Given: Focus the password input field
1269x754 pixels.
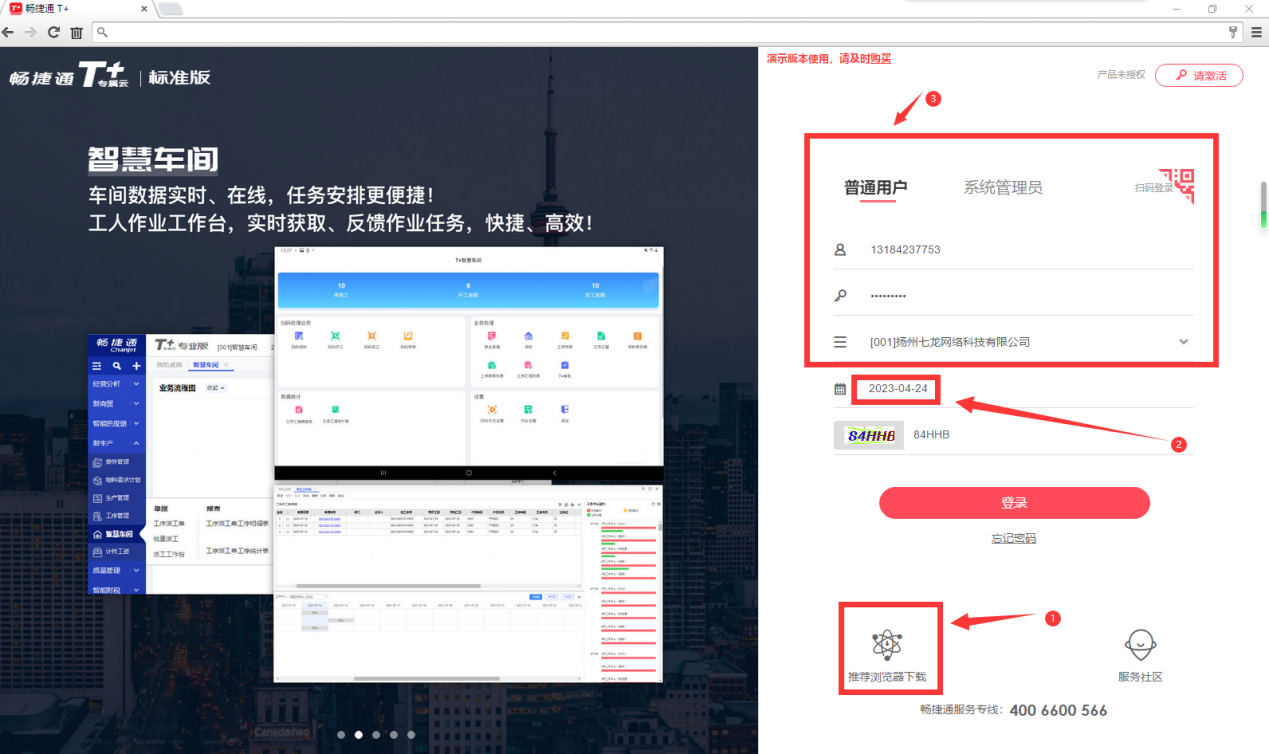Looking at the screenshot, I should 1014,296.
